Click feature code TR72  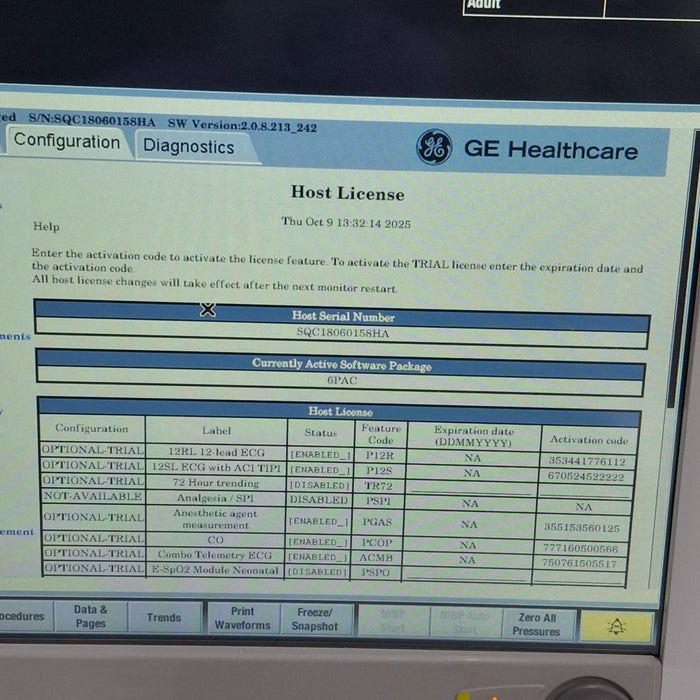click(x=379, y=486)
